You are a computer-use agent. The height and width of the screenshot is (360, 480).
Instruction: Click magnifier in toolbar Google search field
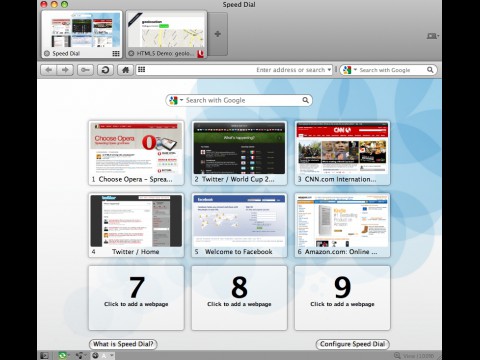click(430, 70)
